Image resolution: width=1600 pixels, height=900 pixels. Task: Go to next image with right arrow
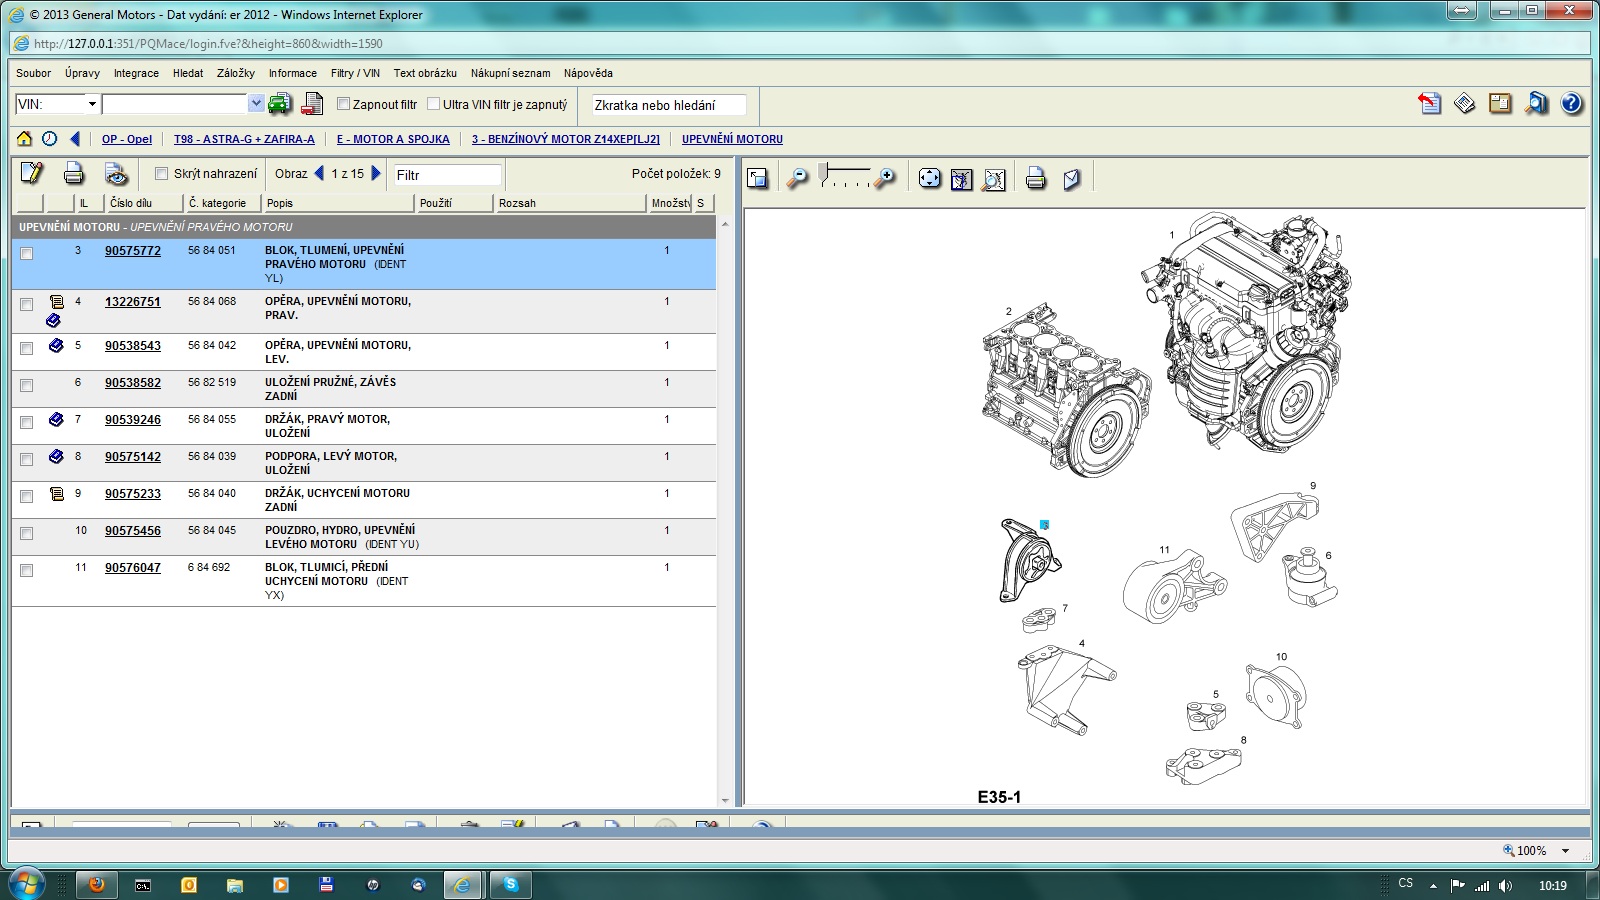(x=377, y=173)
